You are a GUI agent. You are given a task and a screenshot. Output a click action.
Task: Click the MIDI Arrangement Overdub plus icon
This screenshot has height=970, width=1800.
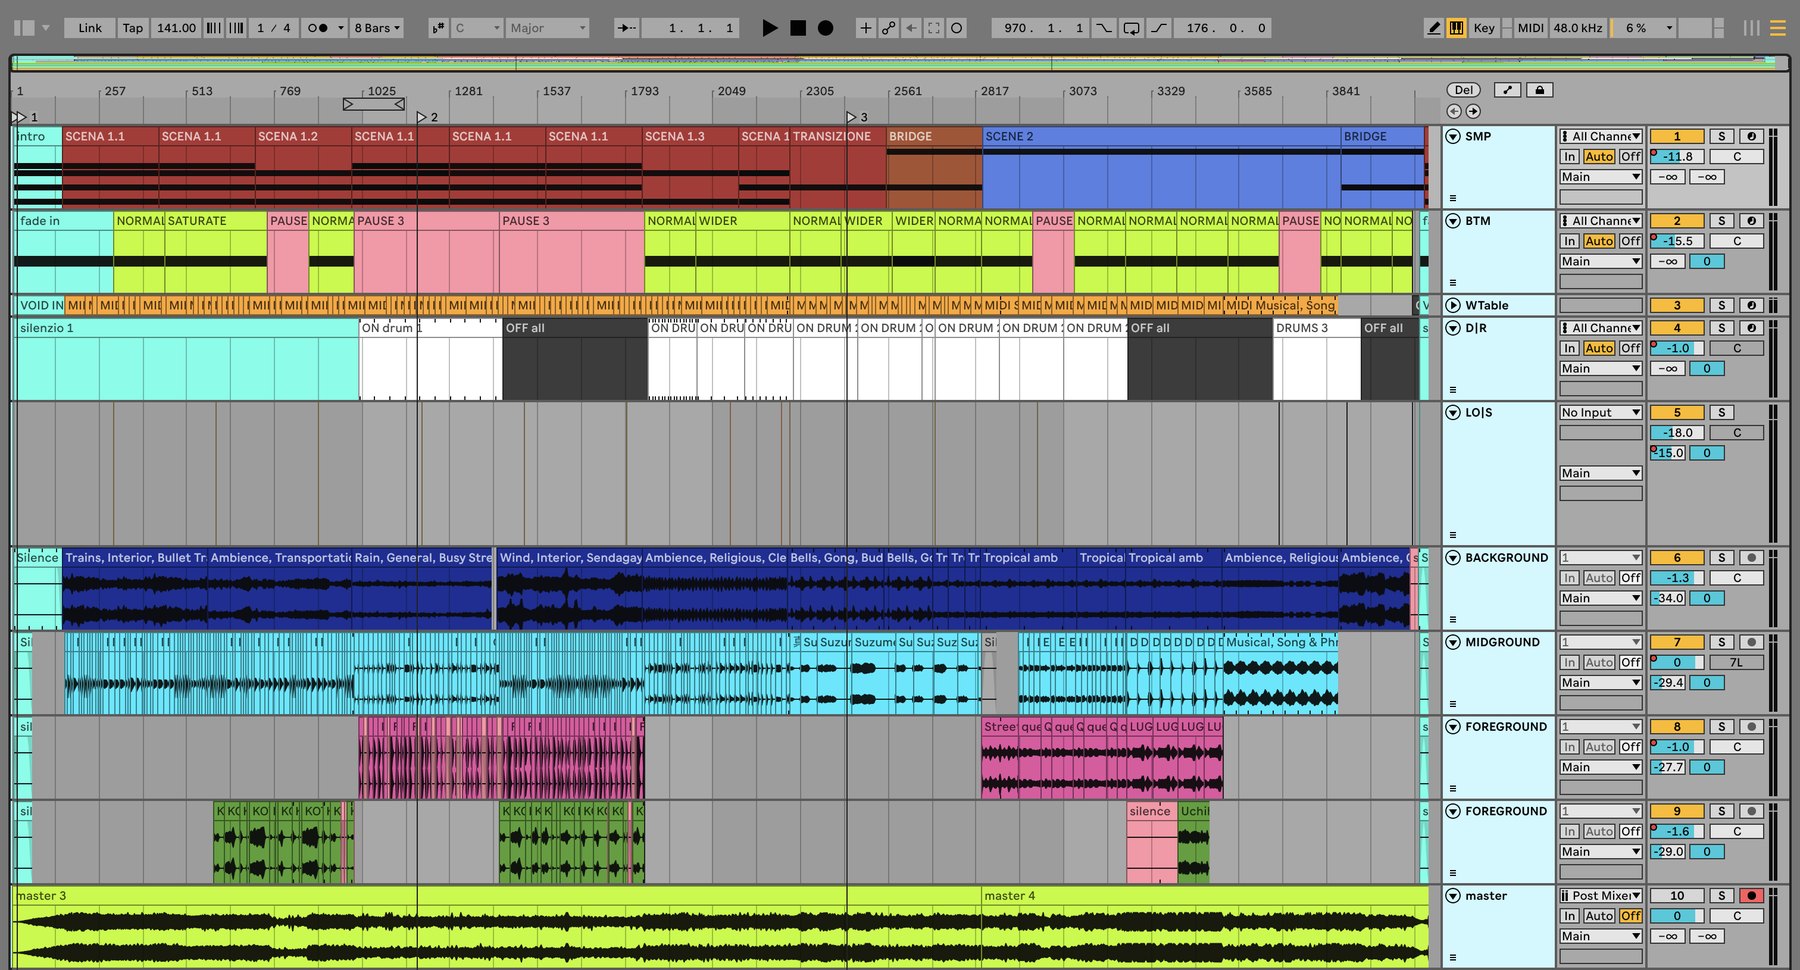pos(866,28)
